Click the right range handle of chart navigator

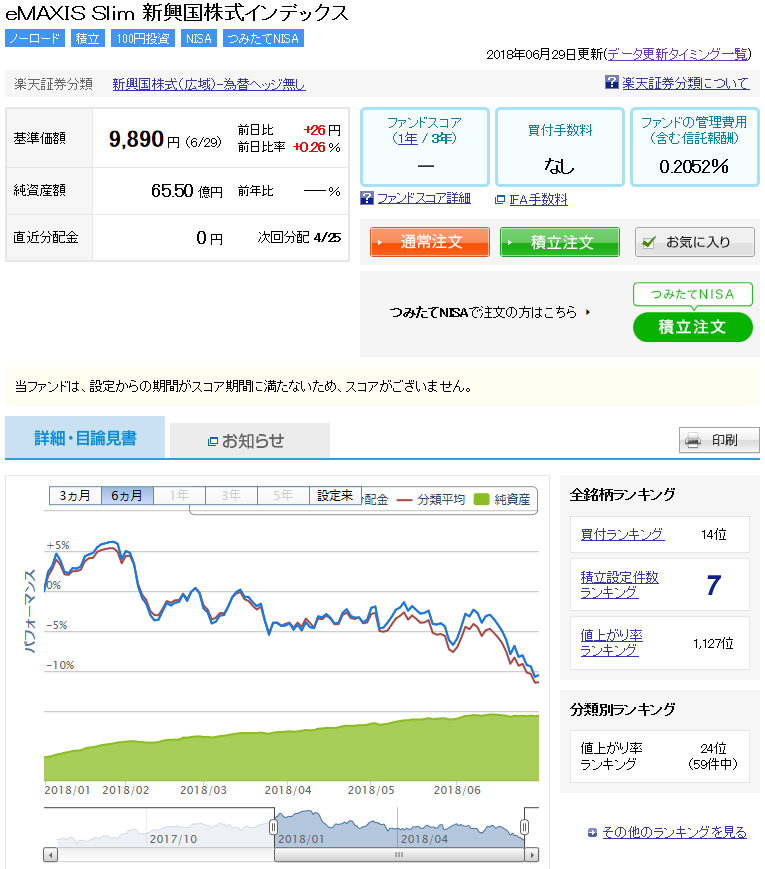coord(524,827)
